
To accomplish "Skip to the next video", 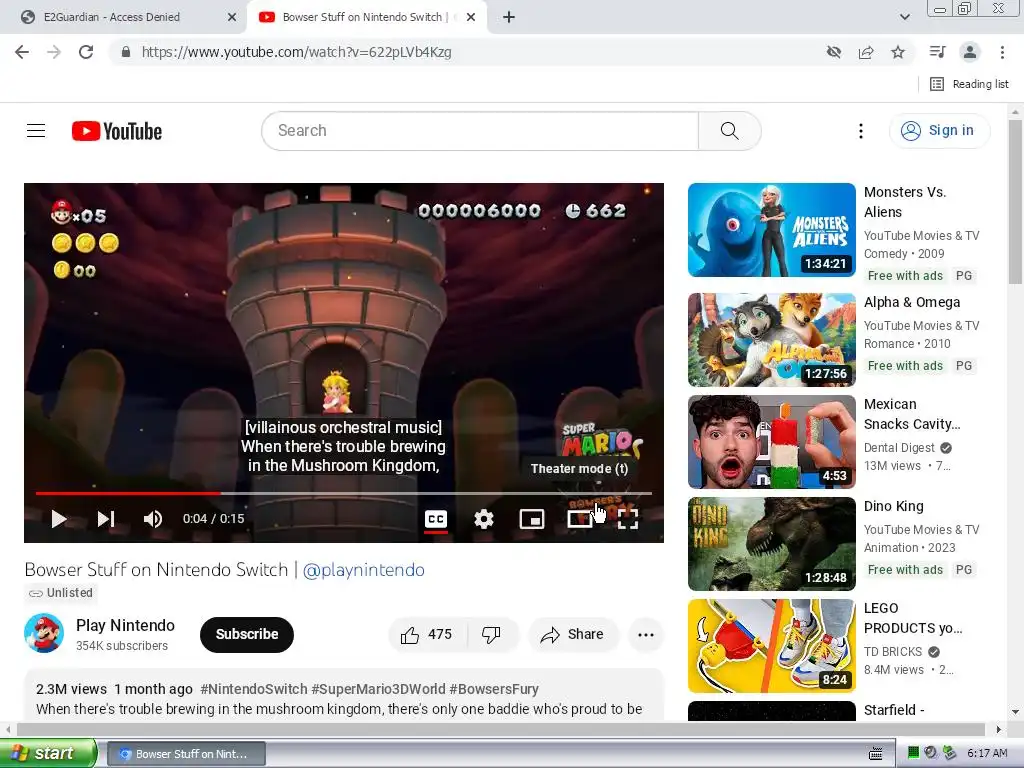I will coord(106,519).
